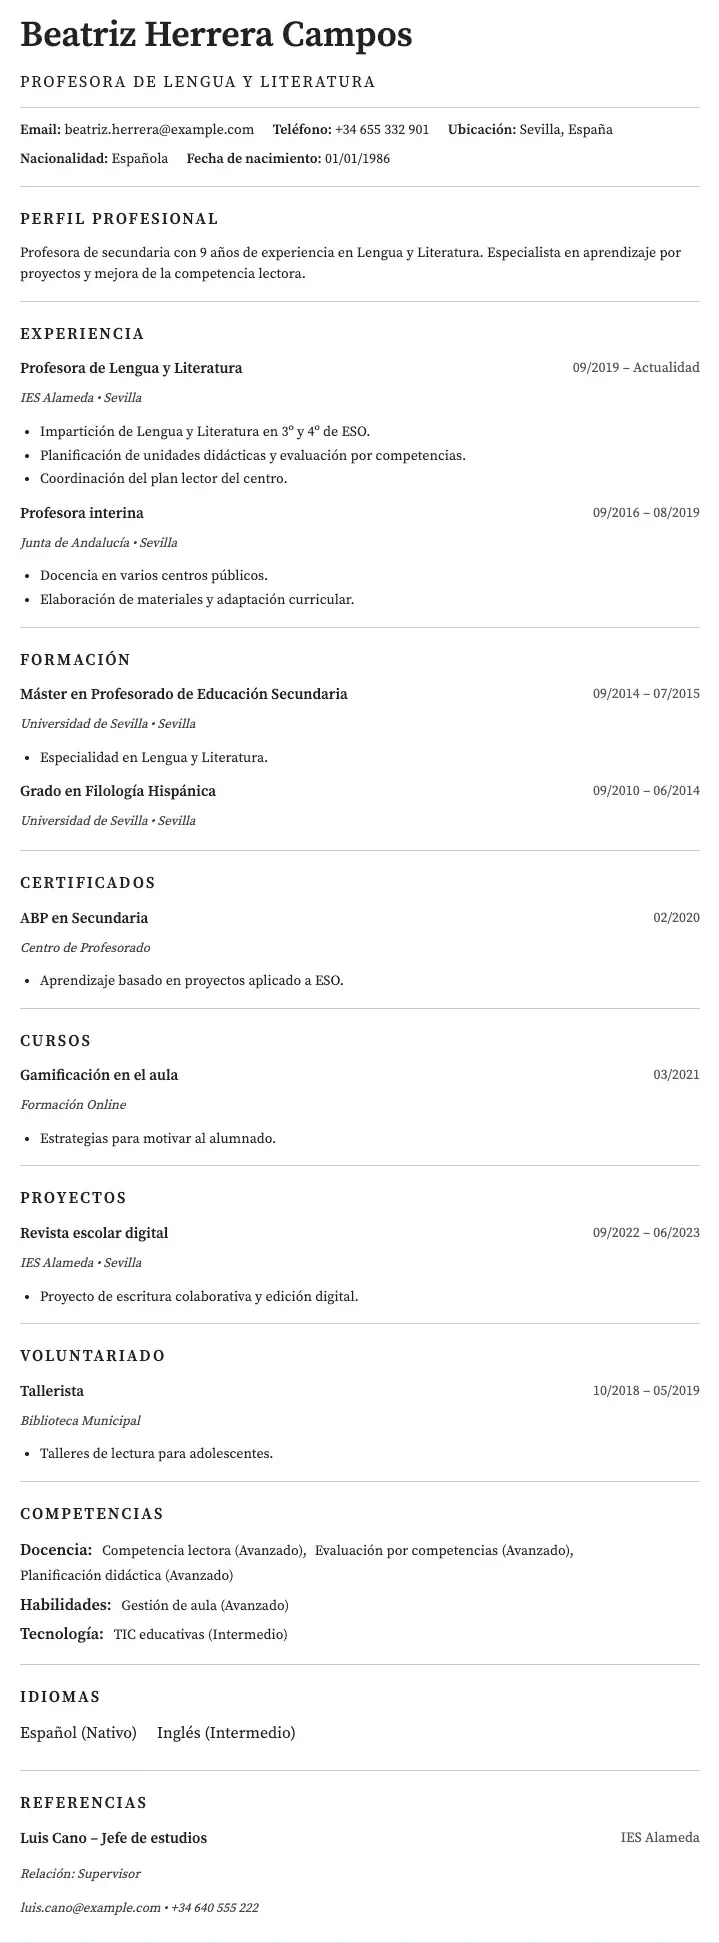Click reference Luis Cano – Jefe de estudios
The width and height of the screenshot is (719, 1943).
point(114,1838)
